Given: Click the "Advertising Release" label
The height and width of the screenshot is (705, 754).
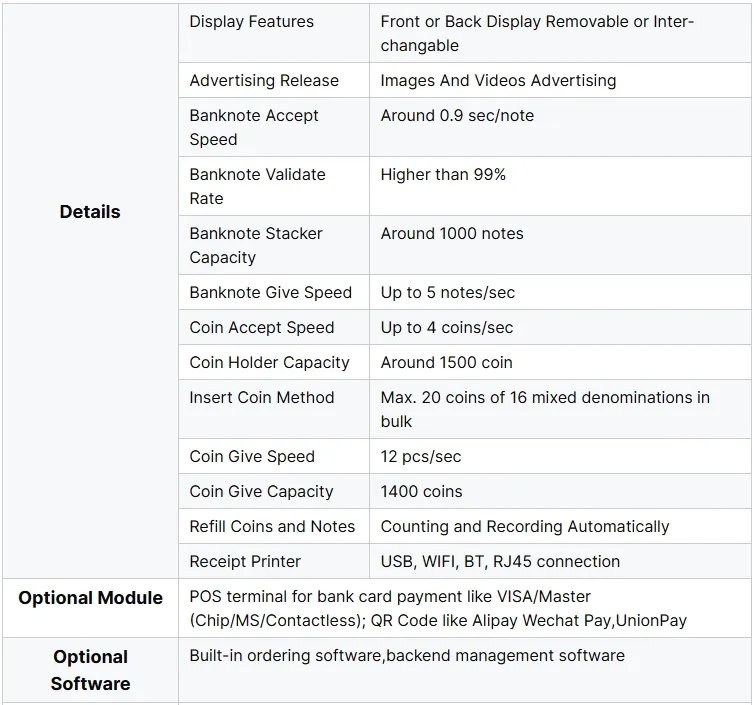Looking at the screenshot, I should 264,81.
